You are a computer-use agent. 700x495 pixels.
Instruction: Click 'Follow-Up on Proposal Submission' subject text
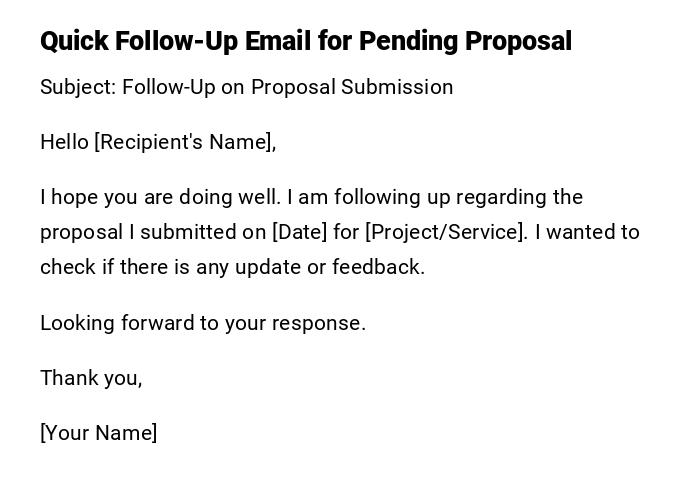pyautogui.click(x=288, y=87)
